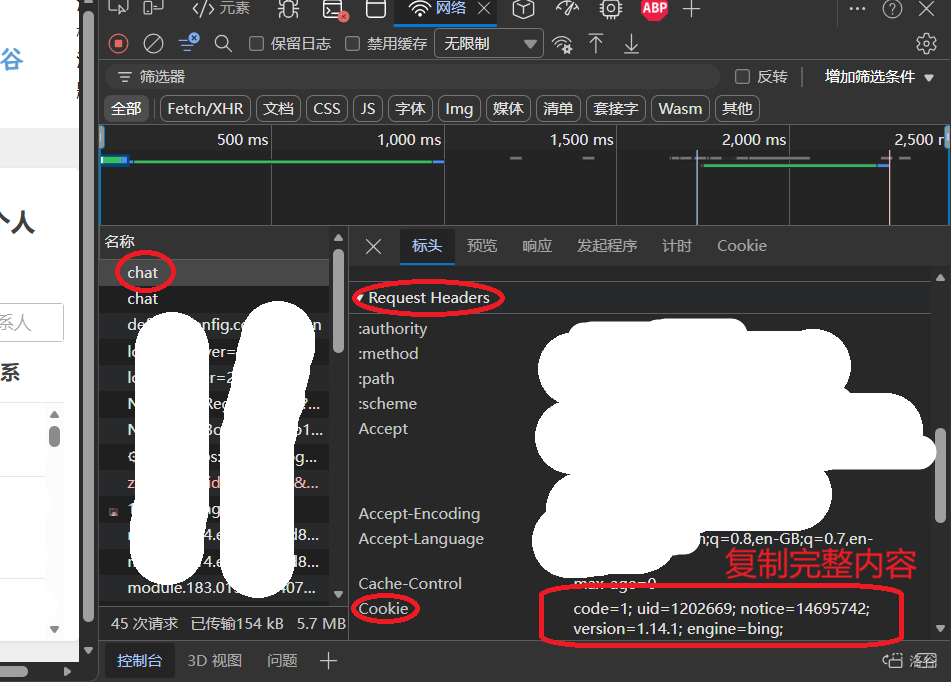The width and height of the screenshot is (951, 682).
Task: Open the Performance gauge icon tab
Action: (x=567, y=8)
